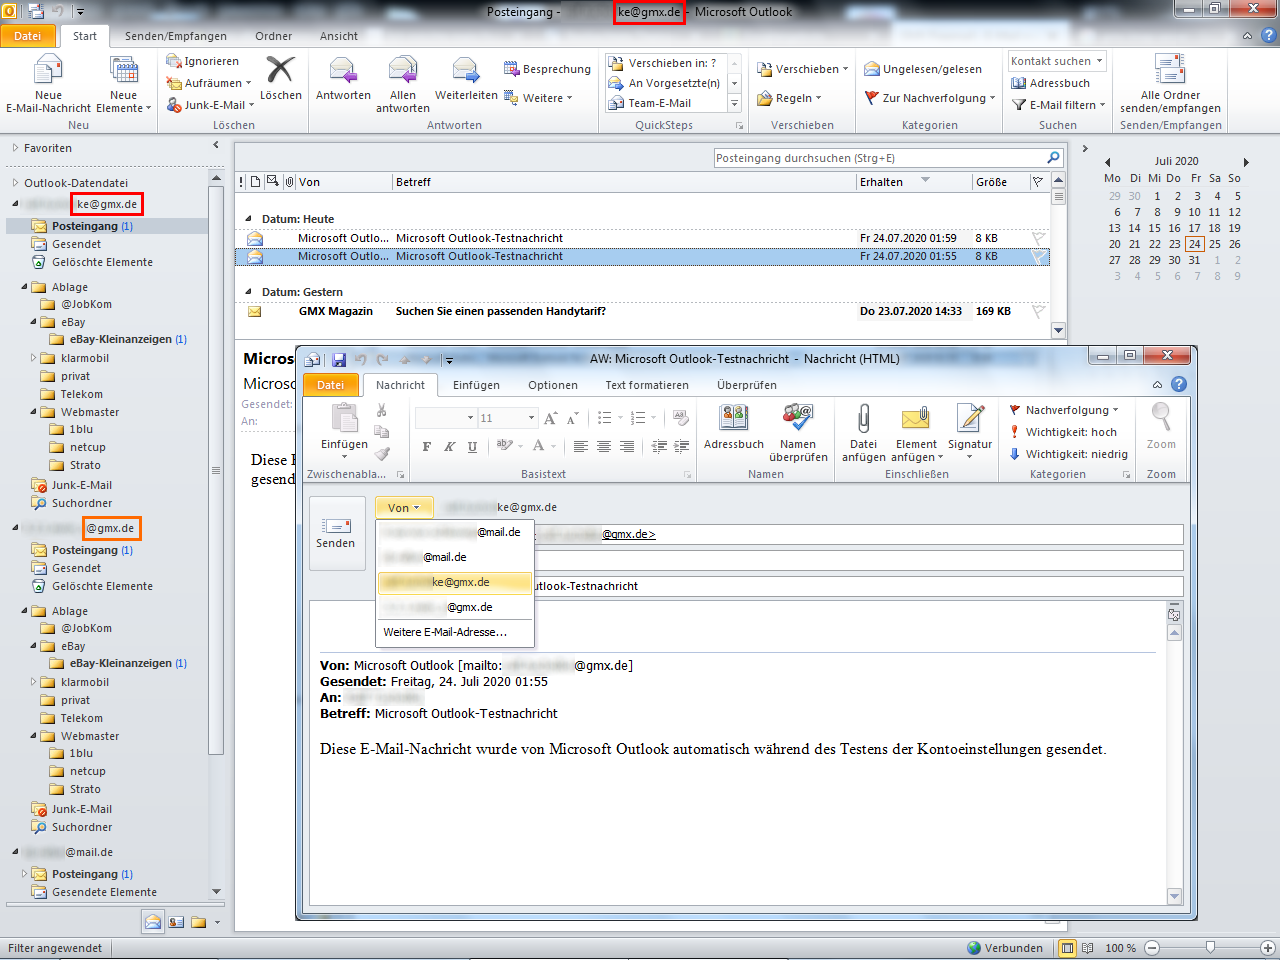1280x960 pixels.
Task: Toggle bold (F) formatting in Basistext
Action: 427,444
